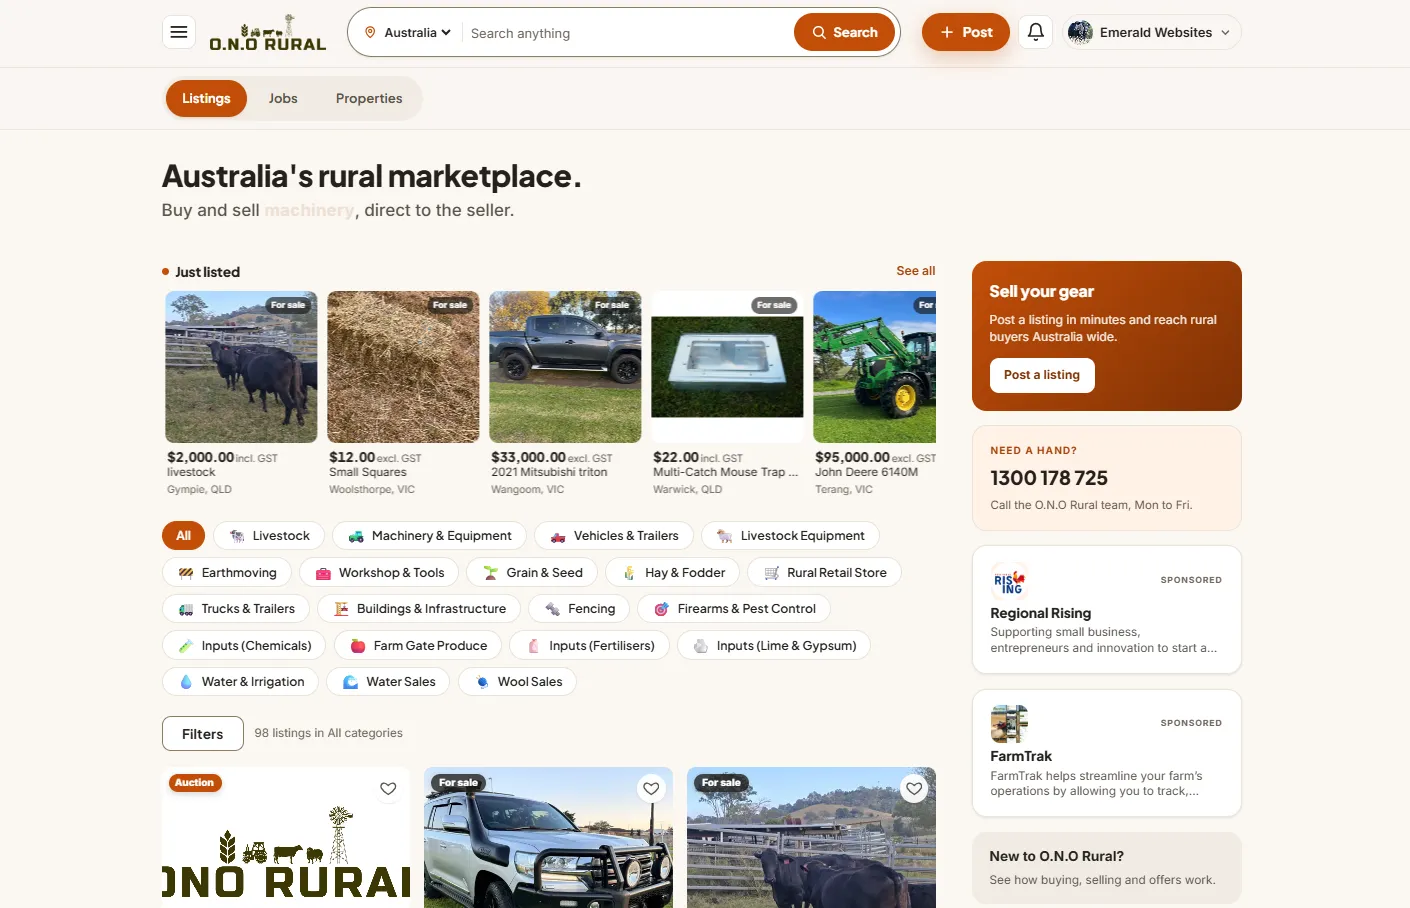Click the Firearms & Pest Control target icon
This screenshot has height=908, width=1410.
(x=661, y=609)
